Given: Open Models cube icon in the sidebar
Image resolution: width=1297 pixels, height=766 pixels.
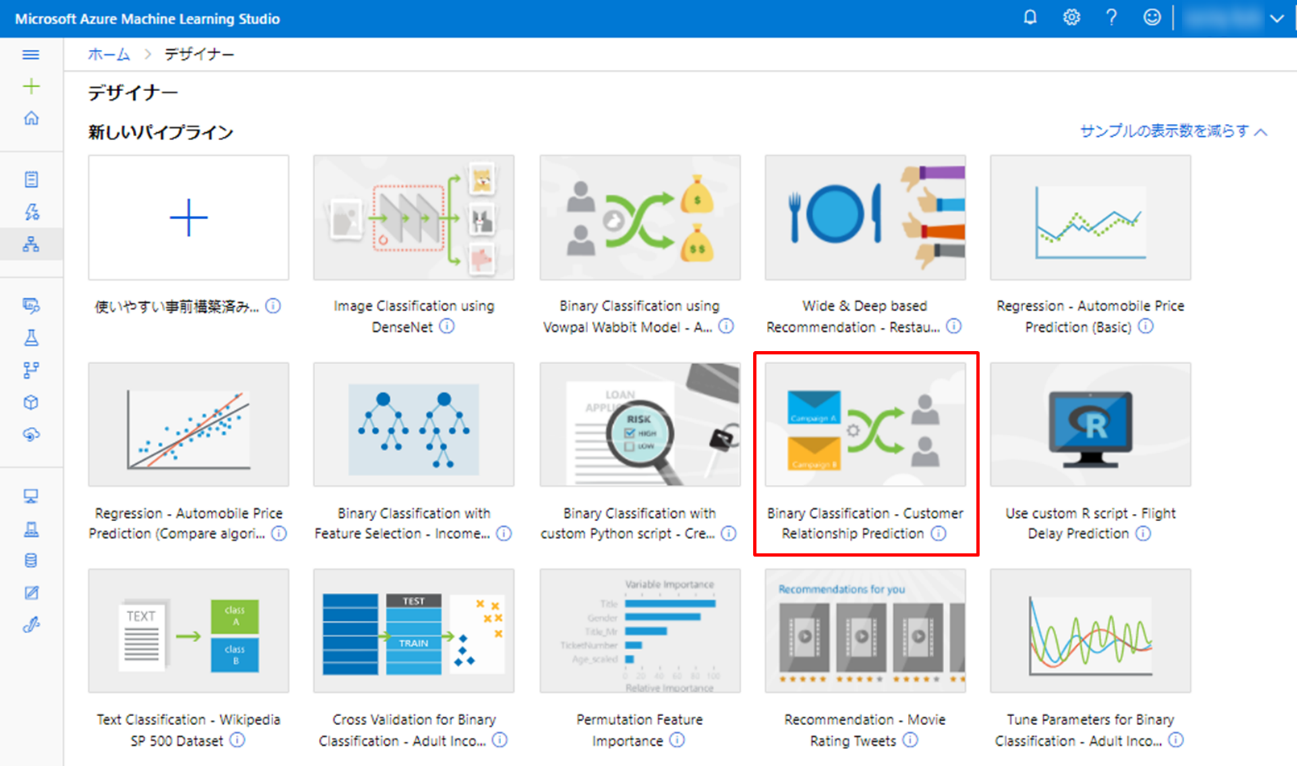Looking at the screenshot, I should point(31,402).
